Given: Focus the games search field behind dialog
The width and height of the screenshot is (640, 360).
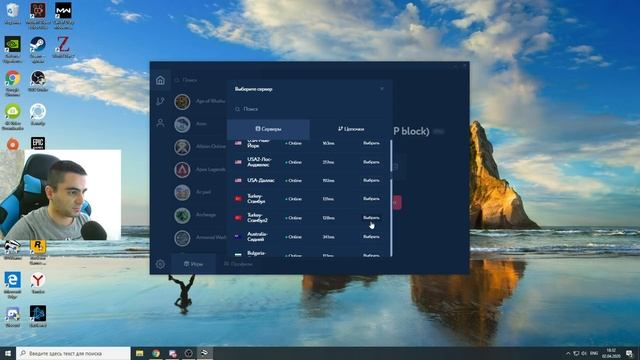Looking at the screenshot, I should [x=200, y=80].
